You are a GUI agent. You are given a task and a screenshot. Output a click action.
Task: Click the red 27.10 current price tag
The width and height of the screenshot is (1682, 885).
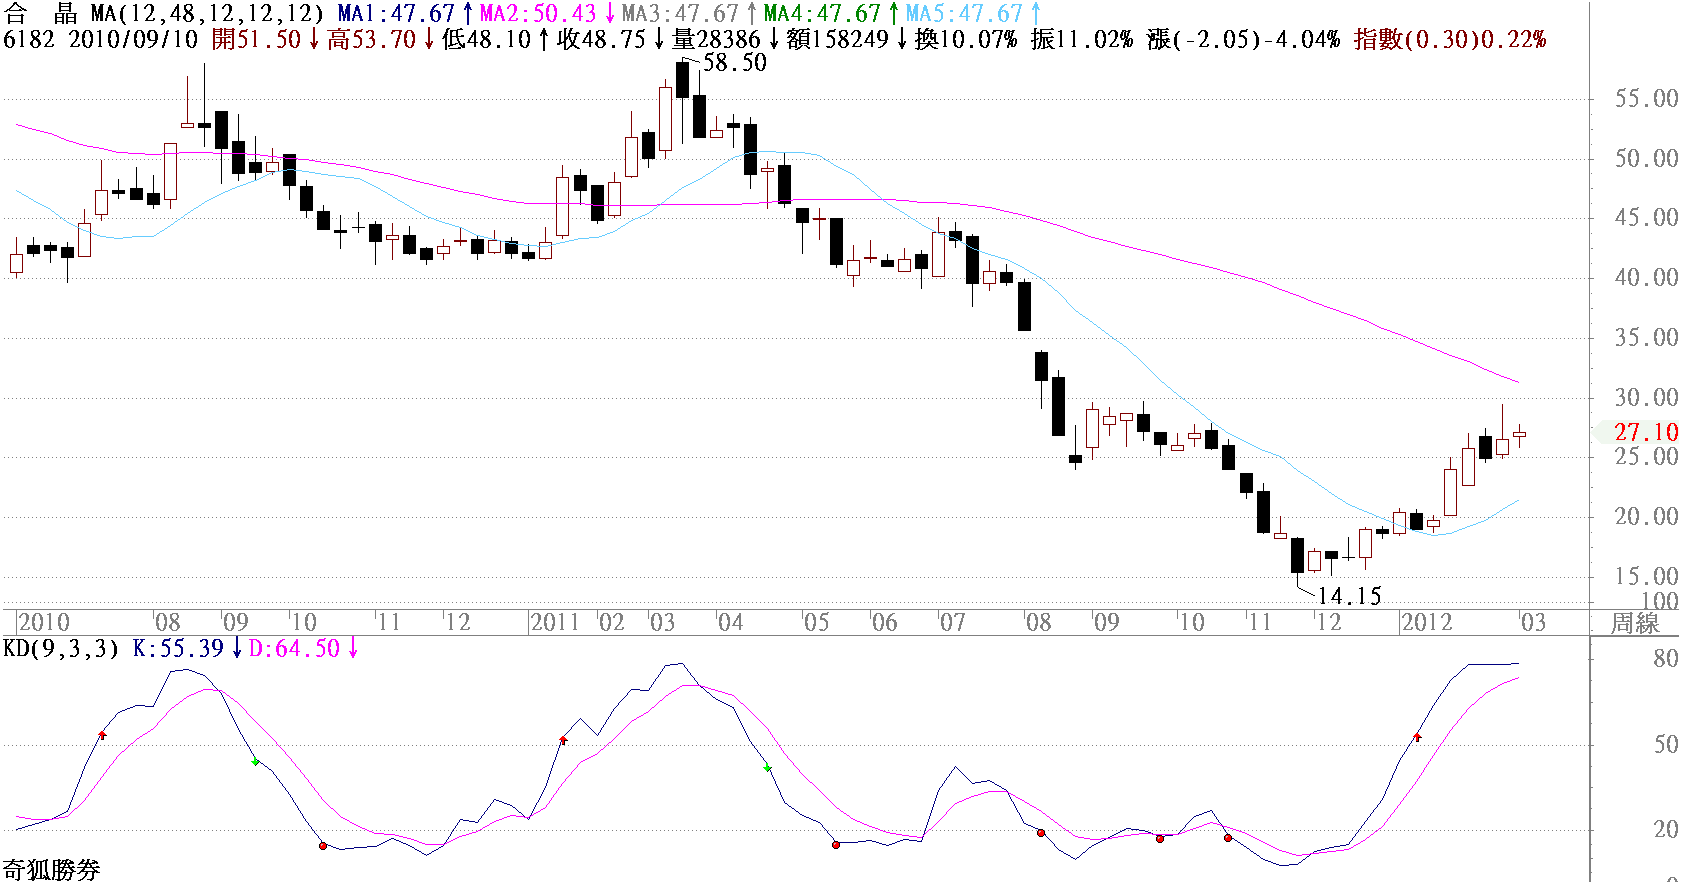[1646, 432]
